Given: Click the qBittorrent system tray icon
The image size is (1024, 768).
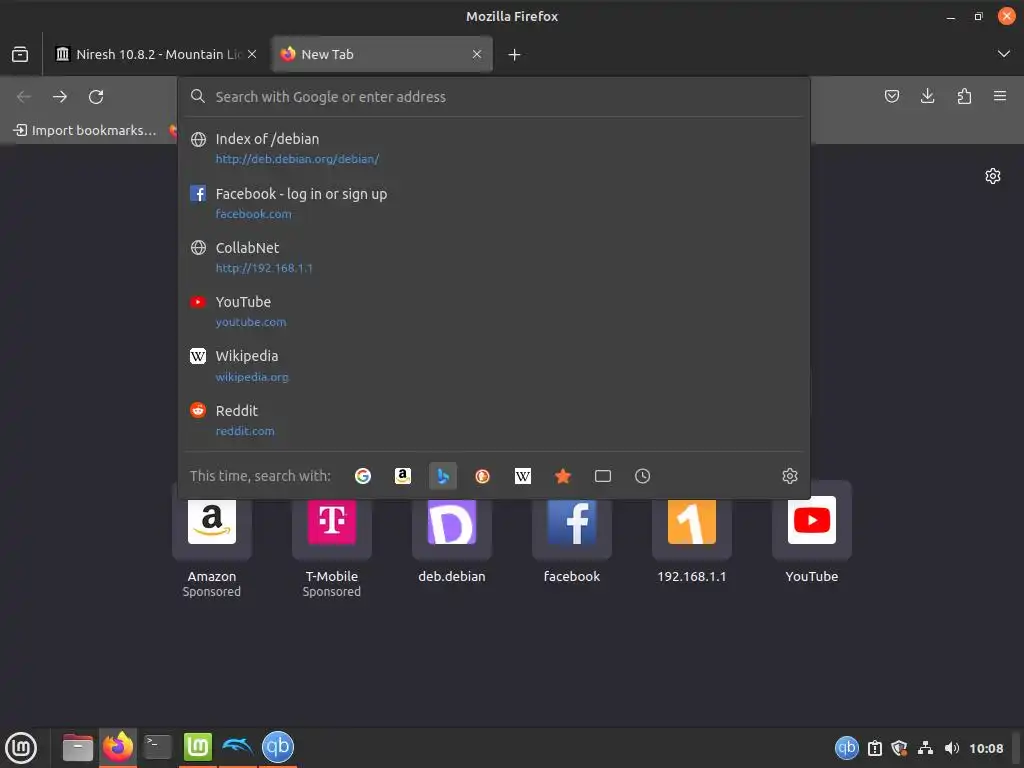Looking at the screenshot, I should [x=847, y=748].
